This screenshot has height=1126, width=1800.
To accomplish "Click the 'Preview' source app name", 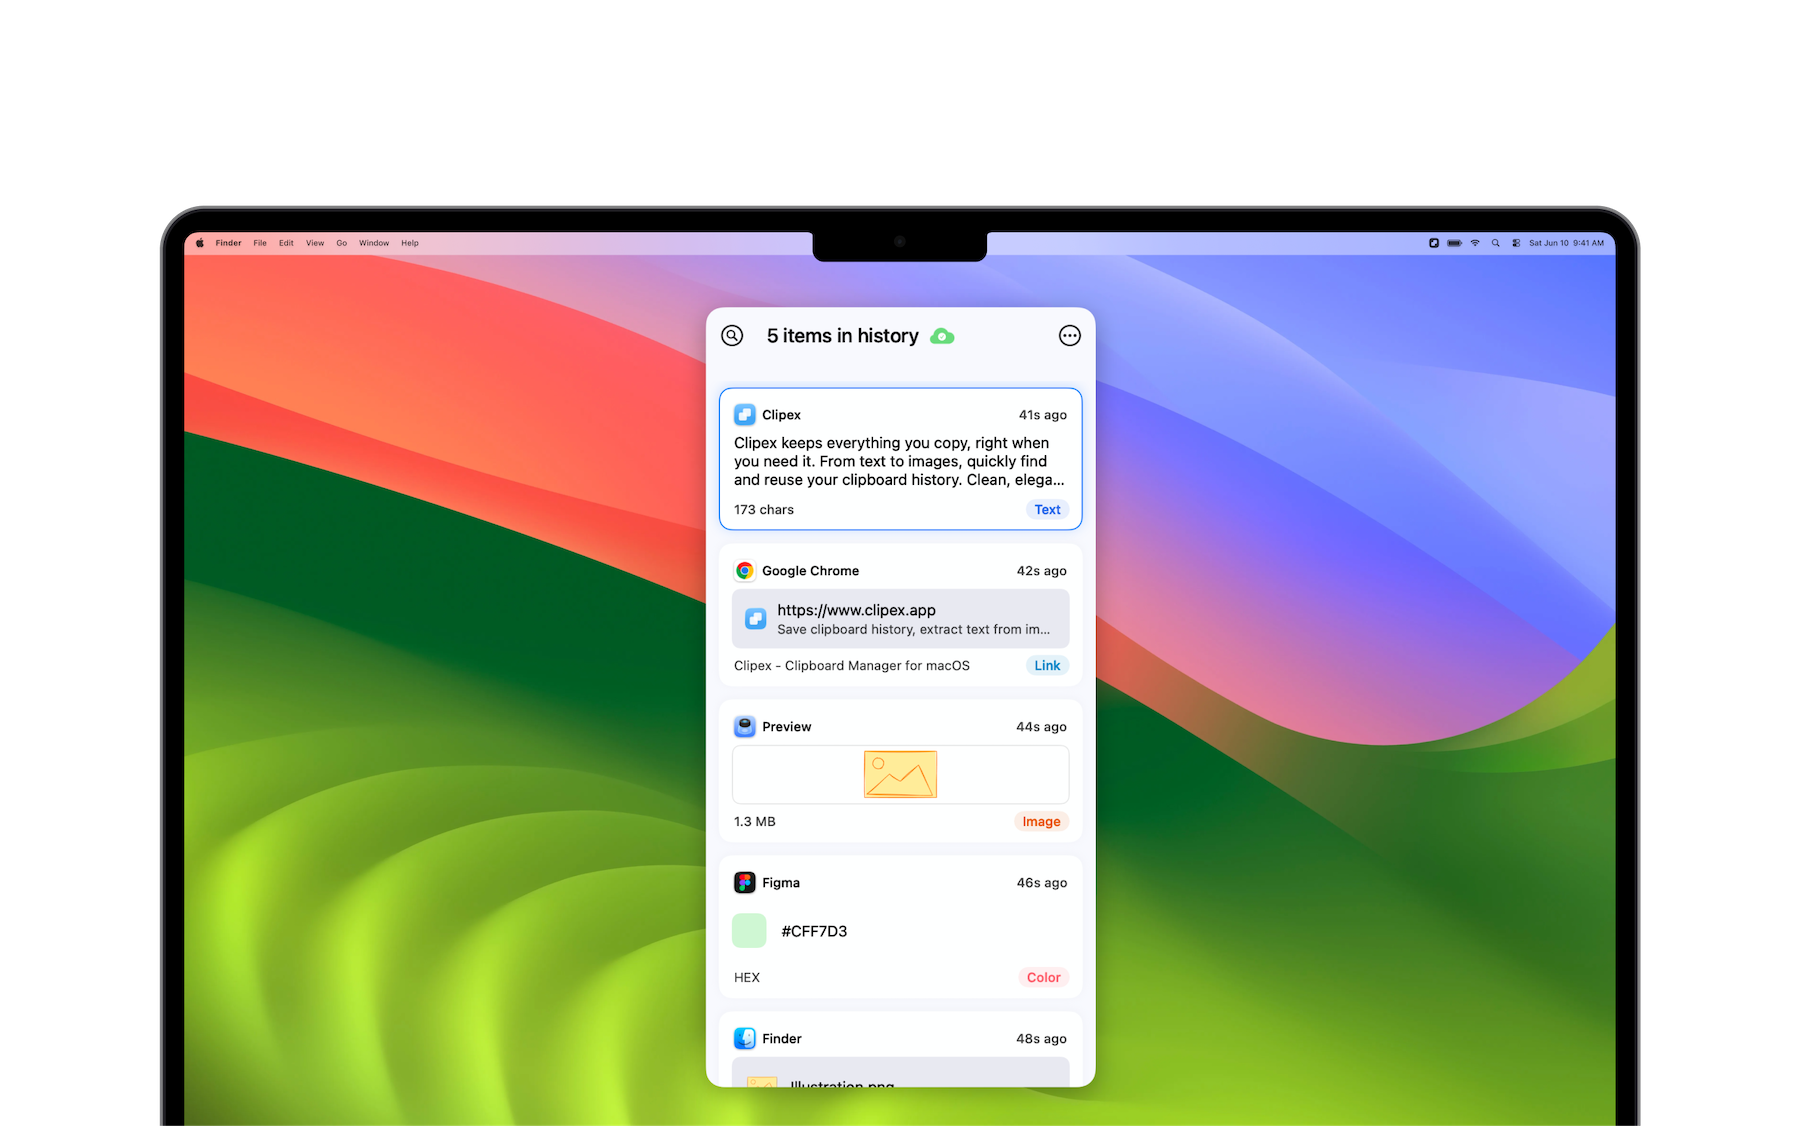I will coord(786,727).
